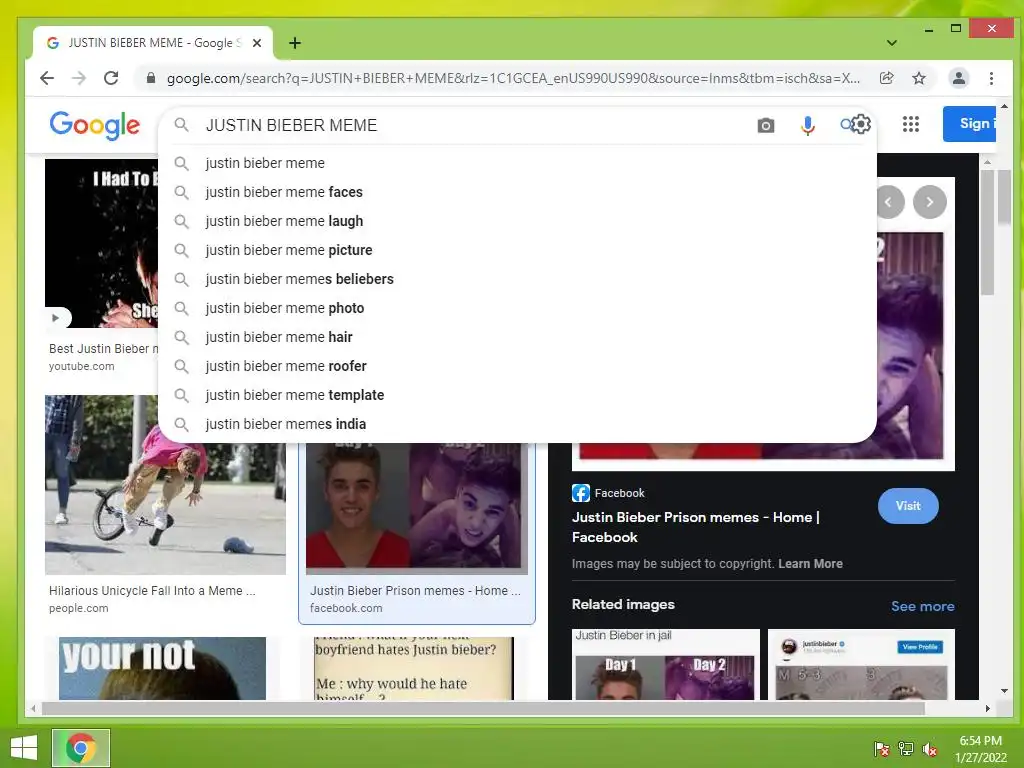Click the preview panel vertical scrollbar
Image resolution: width=1024 pixels, height=768 pixels.
click(987, 232)
